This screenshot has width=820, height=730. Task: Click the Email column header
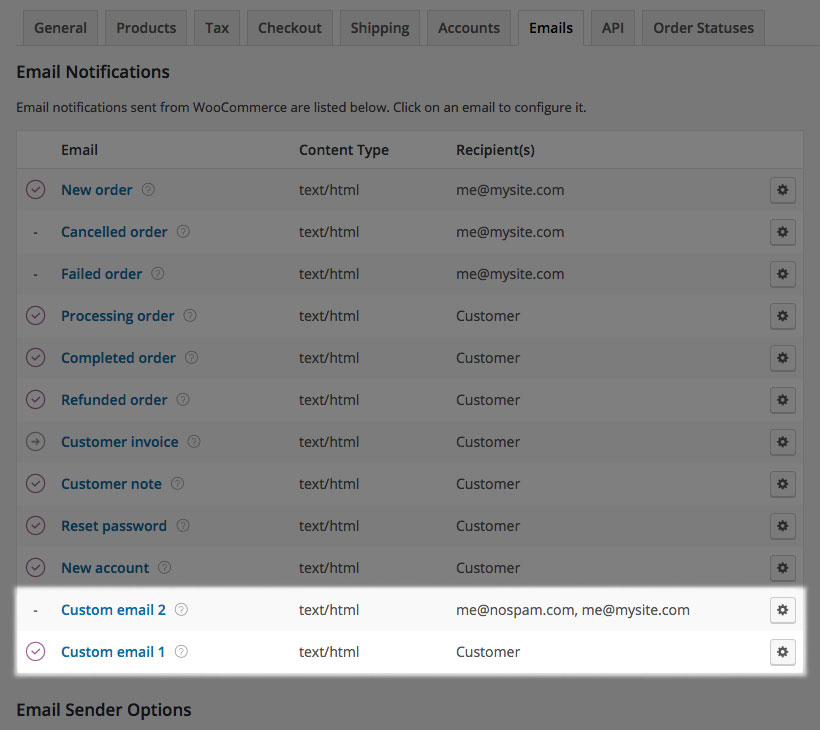(79, 150)
